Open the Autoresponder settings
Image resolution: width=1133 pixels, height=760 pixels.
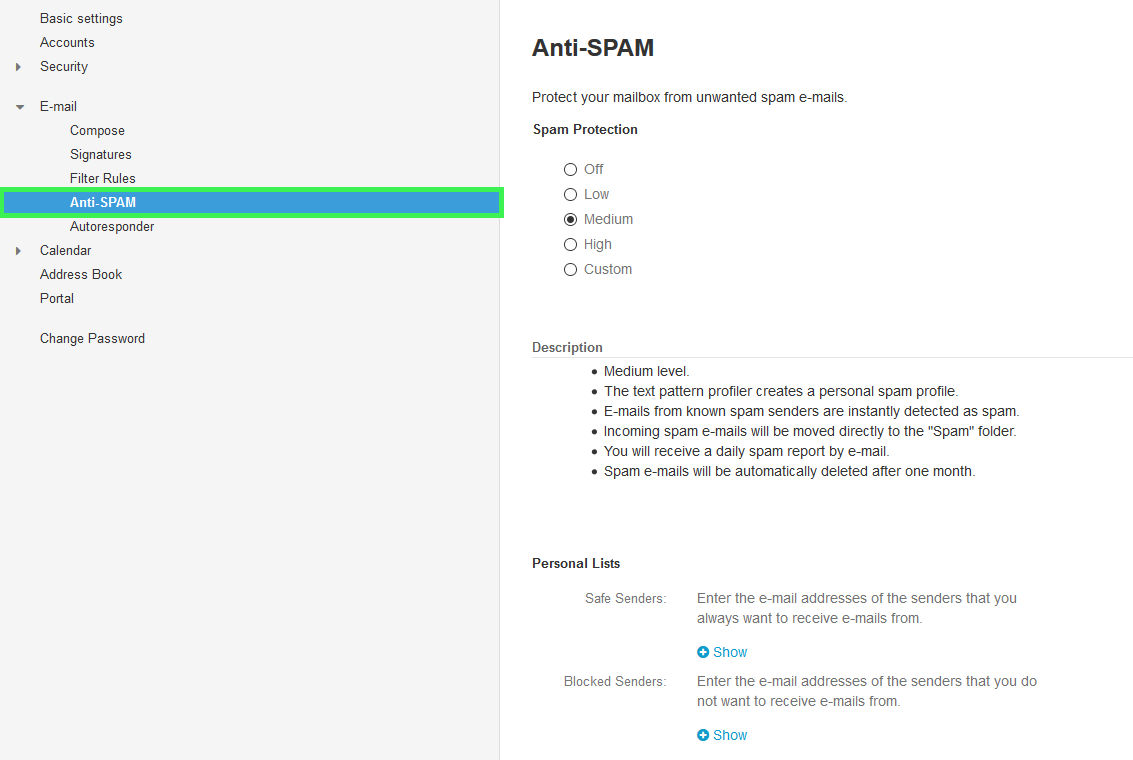pos(112,227)
